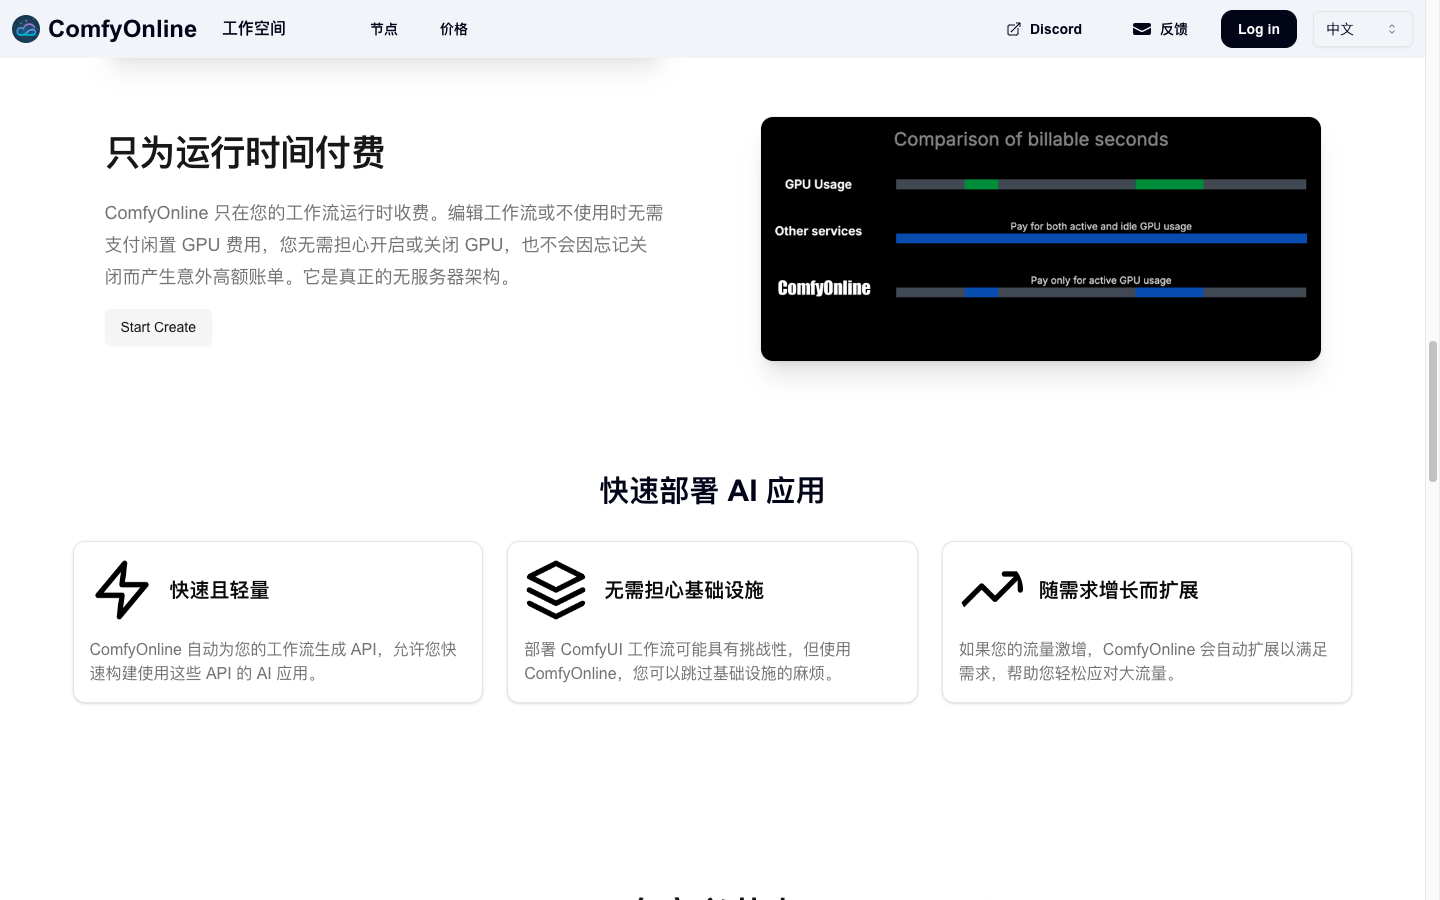Select the 无需担心基础设施 card heading
The height and width of the screenshot is (900, 1440).
[684, 590]
